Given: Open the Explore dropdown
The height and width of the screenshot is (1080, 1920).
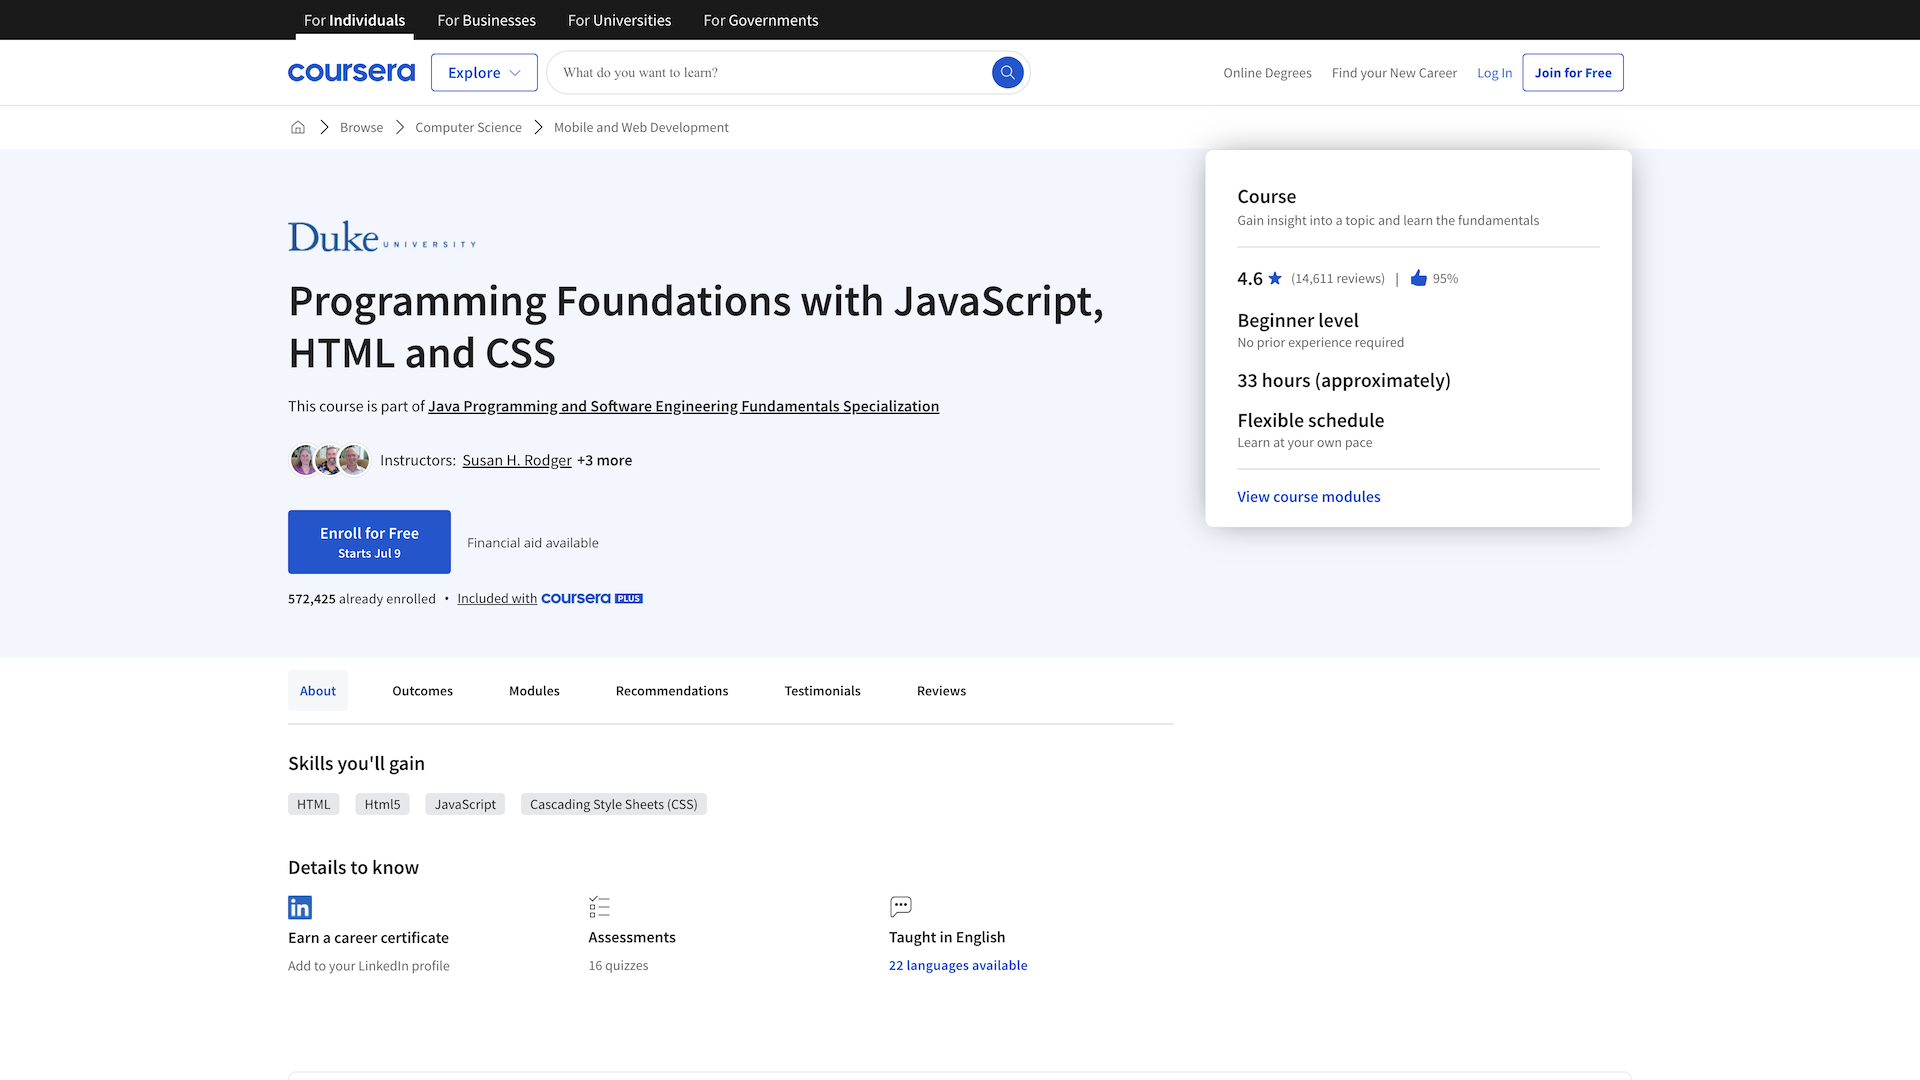Looking at the screenshot, I should 484,72.
